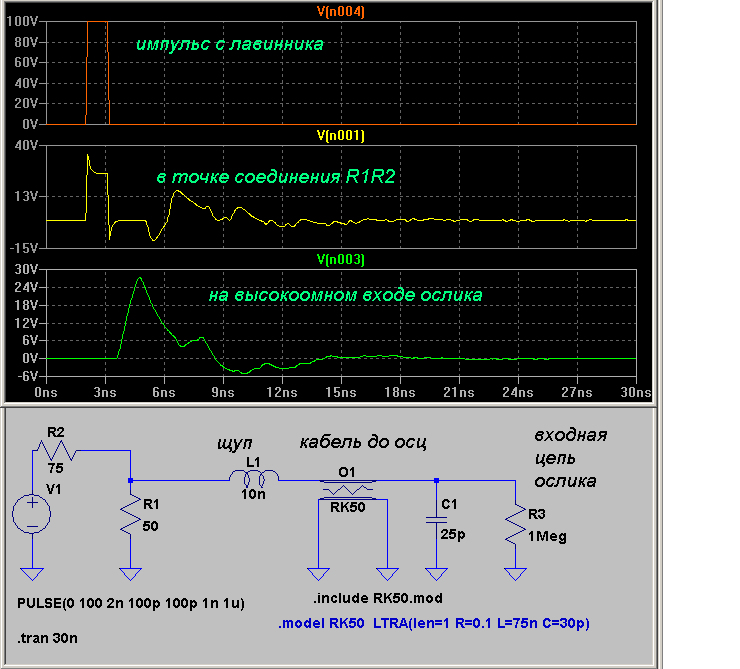Click the PULSE(0 100 2n 100p 100p 1n 1u) text
This screenshot has width=740, height=669.
[x=131, y=604]
